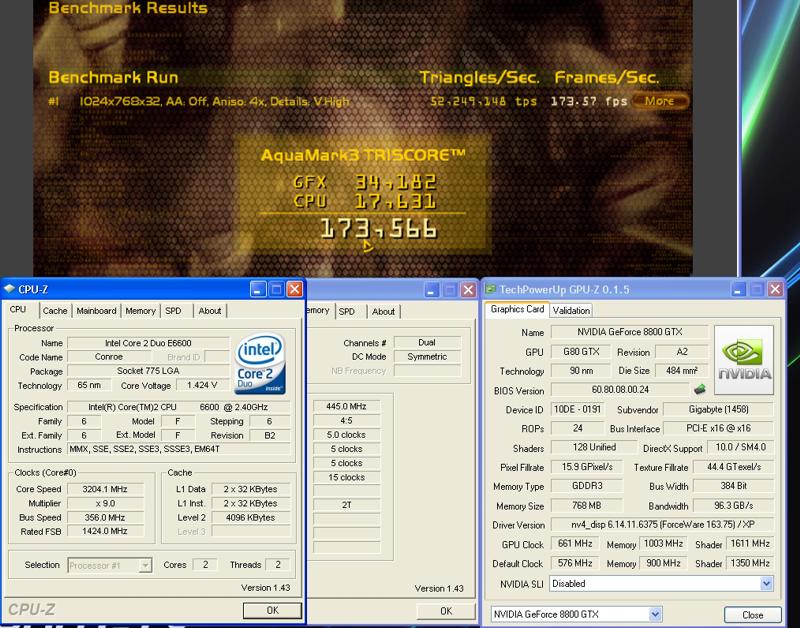The image size is (800, 628).
Task: Click the BIOS save chip icon
Action: 700,390
